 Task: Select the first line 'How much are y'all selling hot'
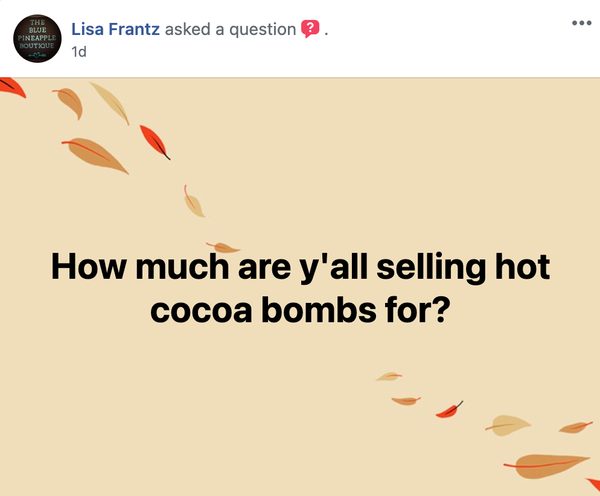click(x=300, y=268)
